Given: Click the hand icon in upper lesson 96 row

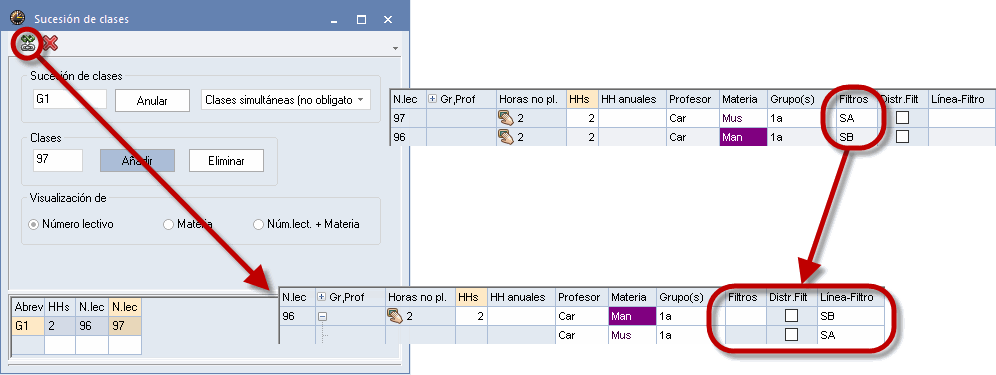Looking at the screenshot, I should tap(506, 137).
